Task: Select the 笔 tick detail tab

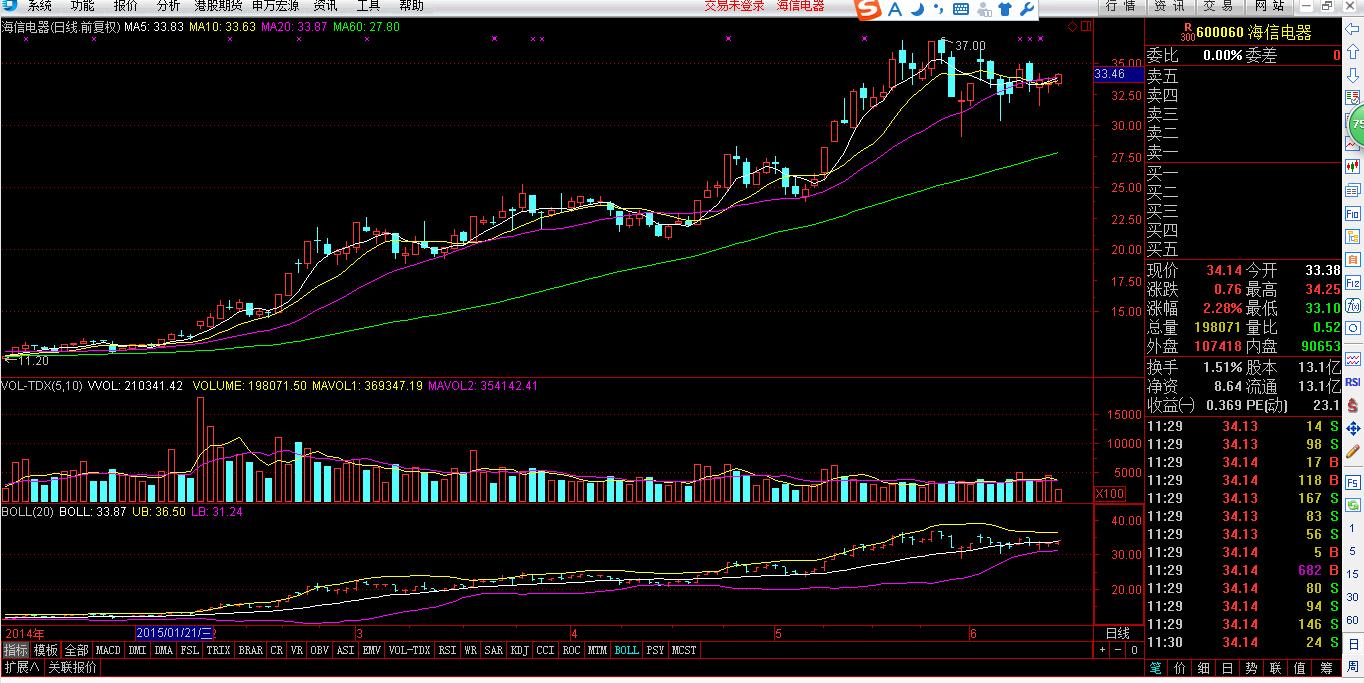Action: click(1155, 667)
